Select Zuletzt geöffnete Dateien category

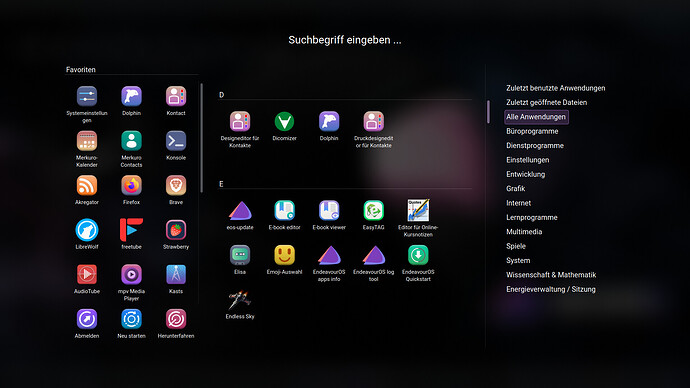[x=546, y=102]
